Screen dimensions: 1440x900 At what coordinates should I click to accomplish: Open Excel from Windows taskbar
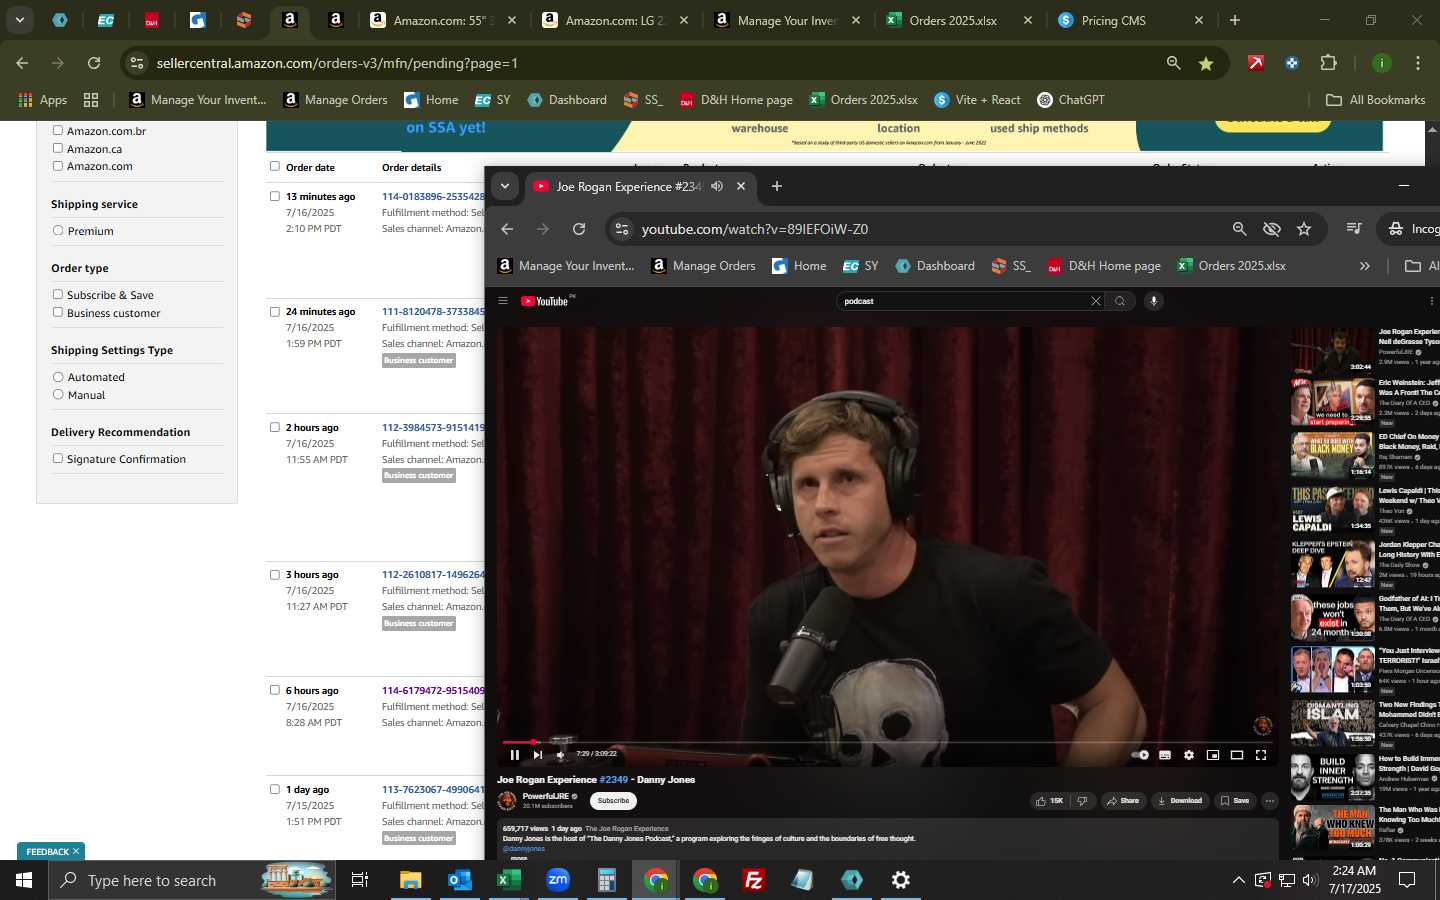tap(508, 880)
